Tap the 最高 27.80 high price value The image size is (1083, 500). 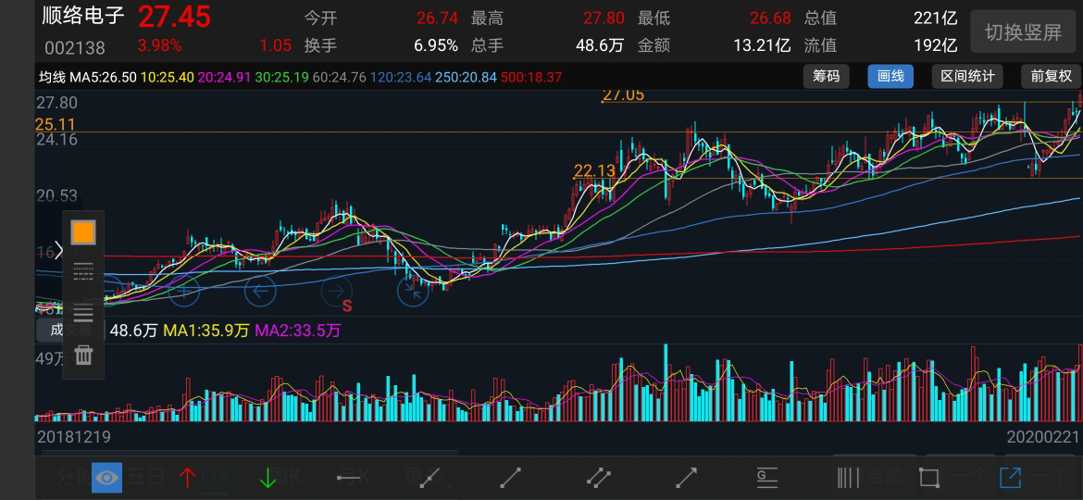click(604, 19)
